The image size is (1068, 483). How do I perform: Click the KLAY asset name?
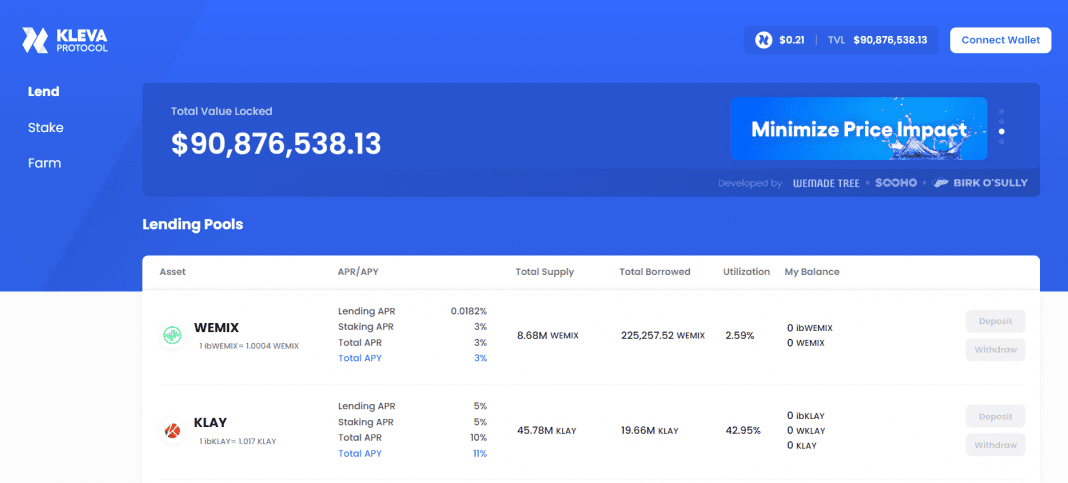coord(210,422)
